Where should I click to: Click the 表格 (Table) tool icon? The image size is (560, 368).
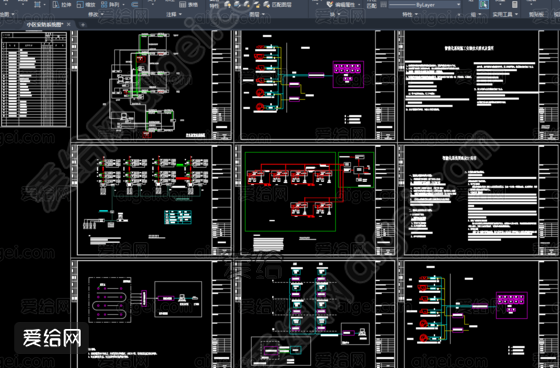click(182, 5)
